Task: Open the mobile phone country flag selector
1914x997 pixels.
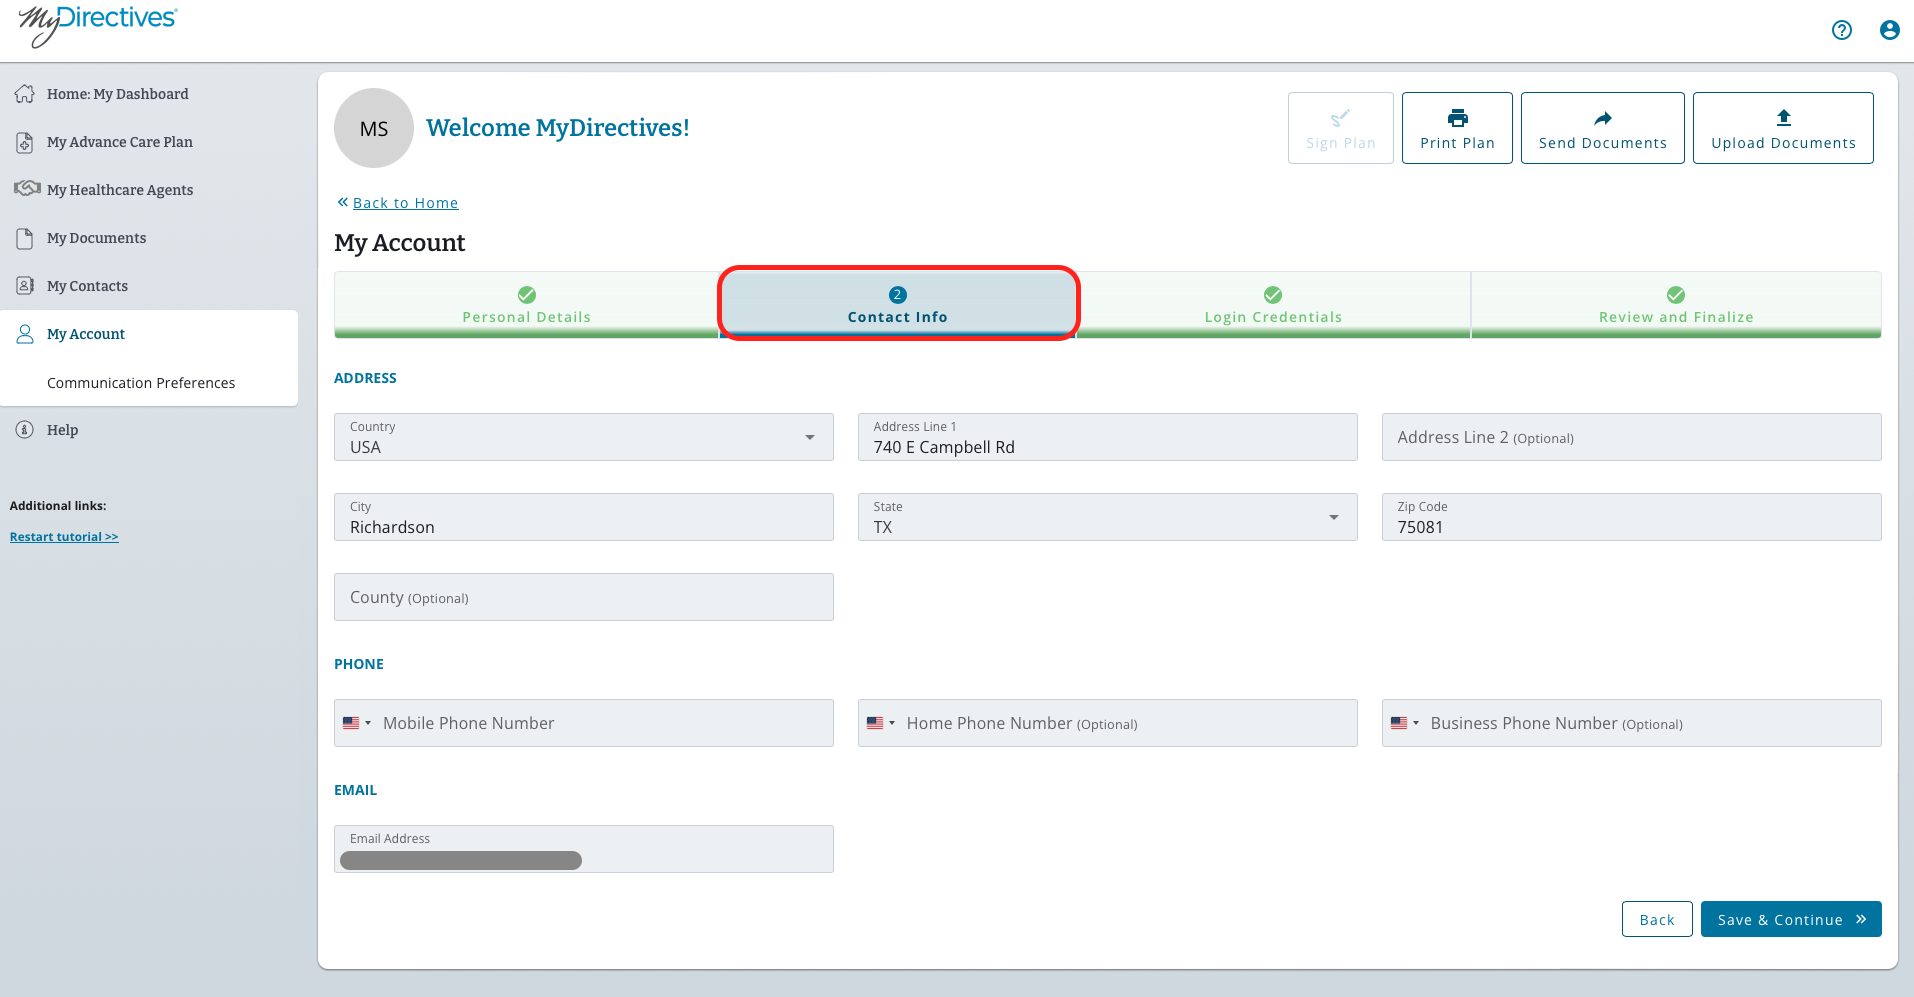Action: pos(357,723)
